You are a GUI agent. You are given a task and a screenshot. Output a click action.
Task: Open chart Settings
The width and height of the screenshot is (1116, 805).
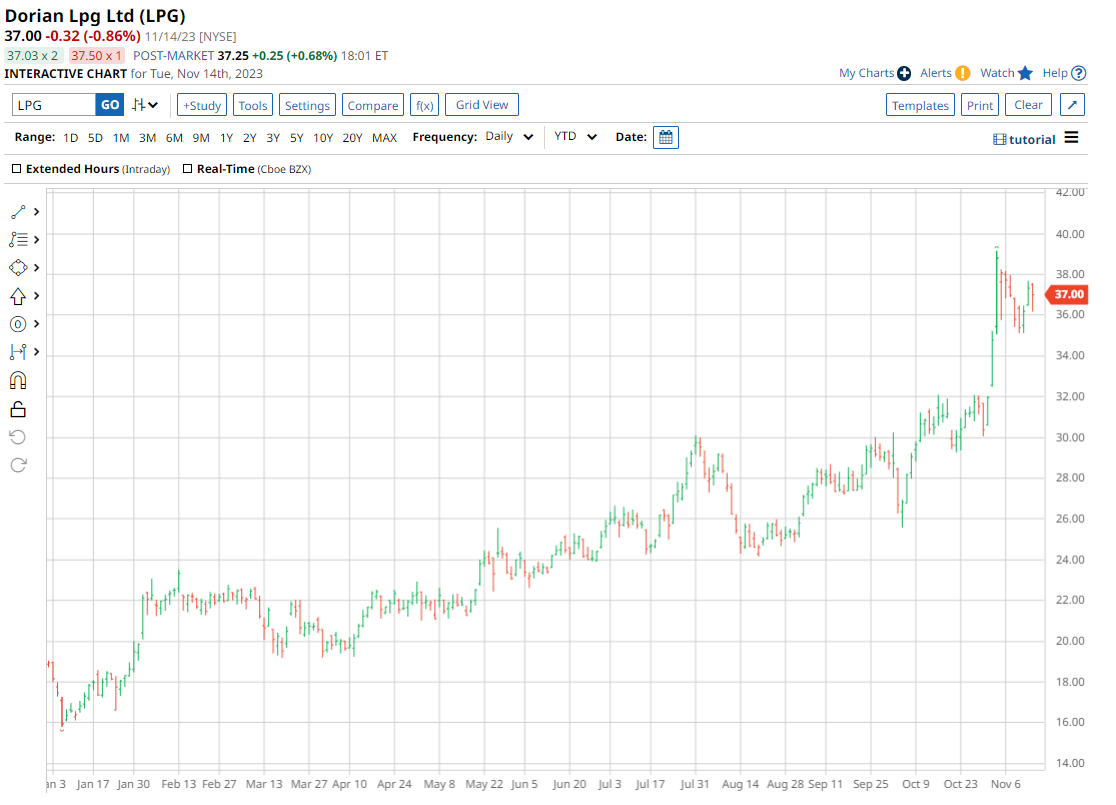click(x=307, y=105)
